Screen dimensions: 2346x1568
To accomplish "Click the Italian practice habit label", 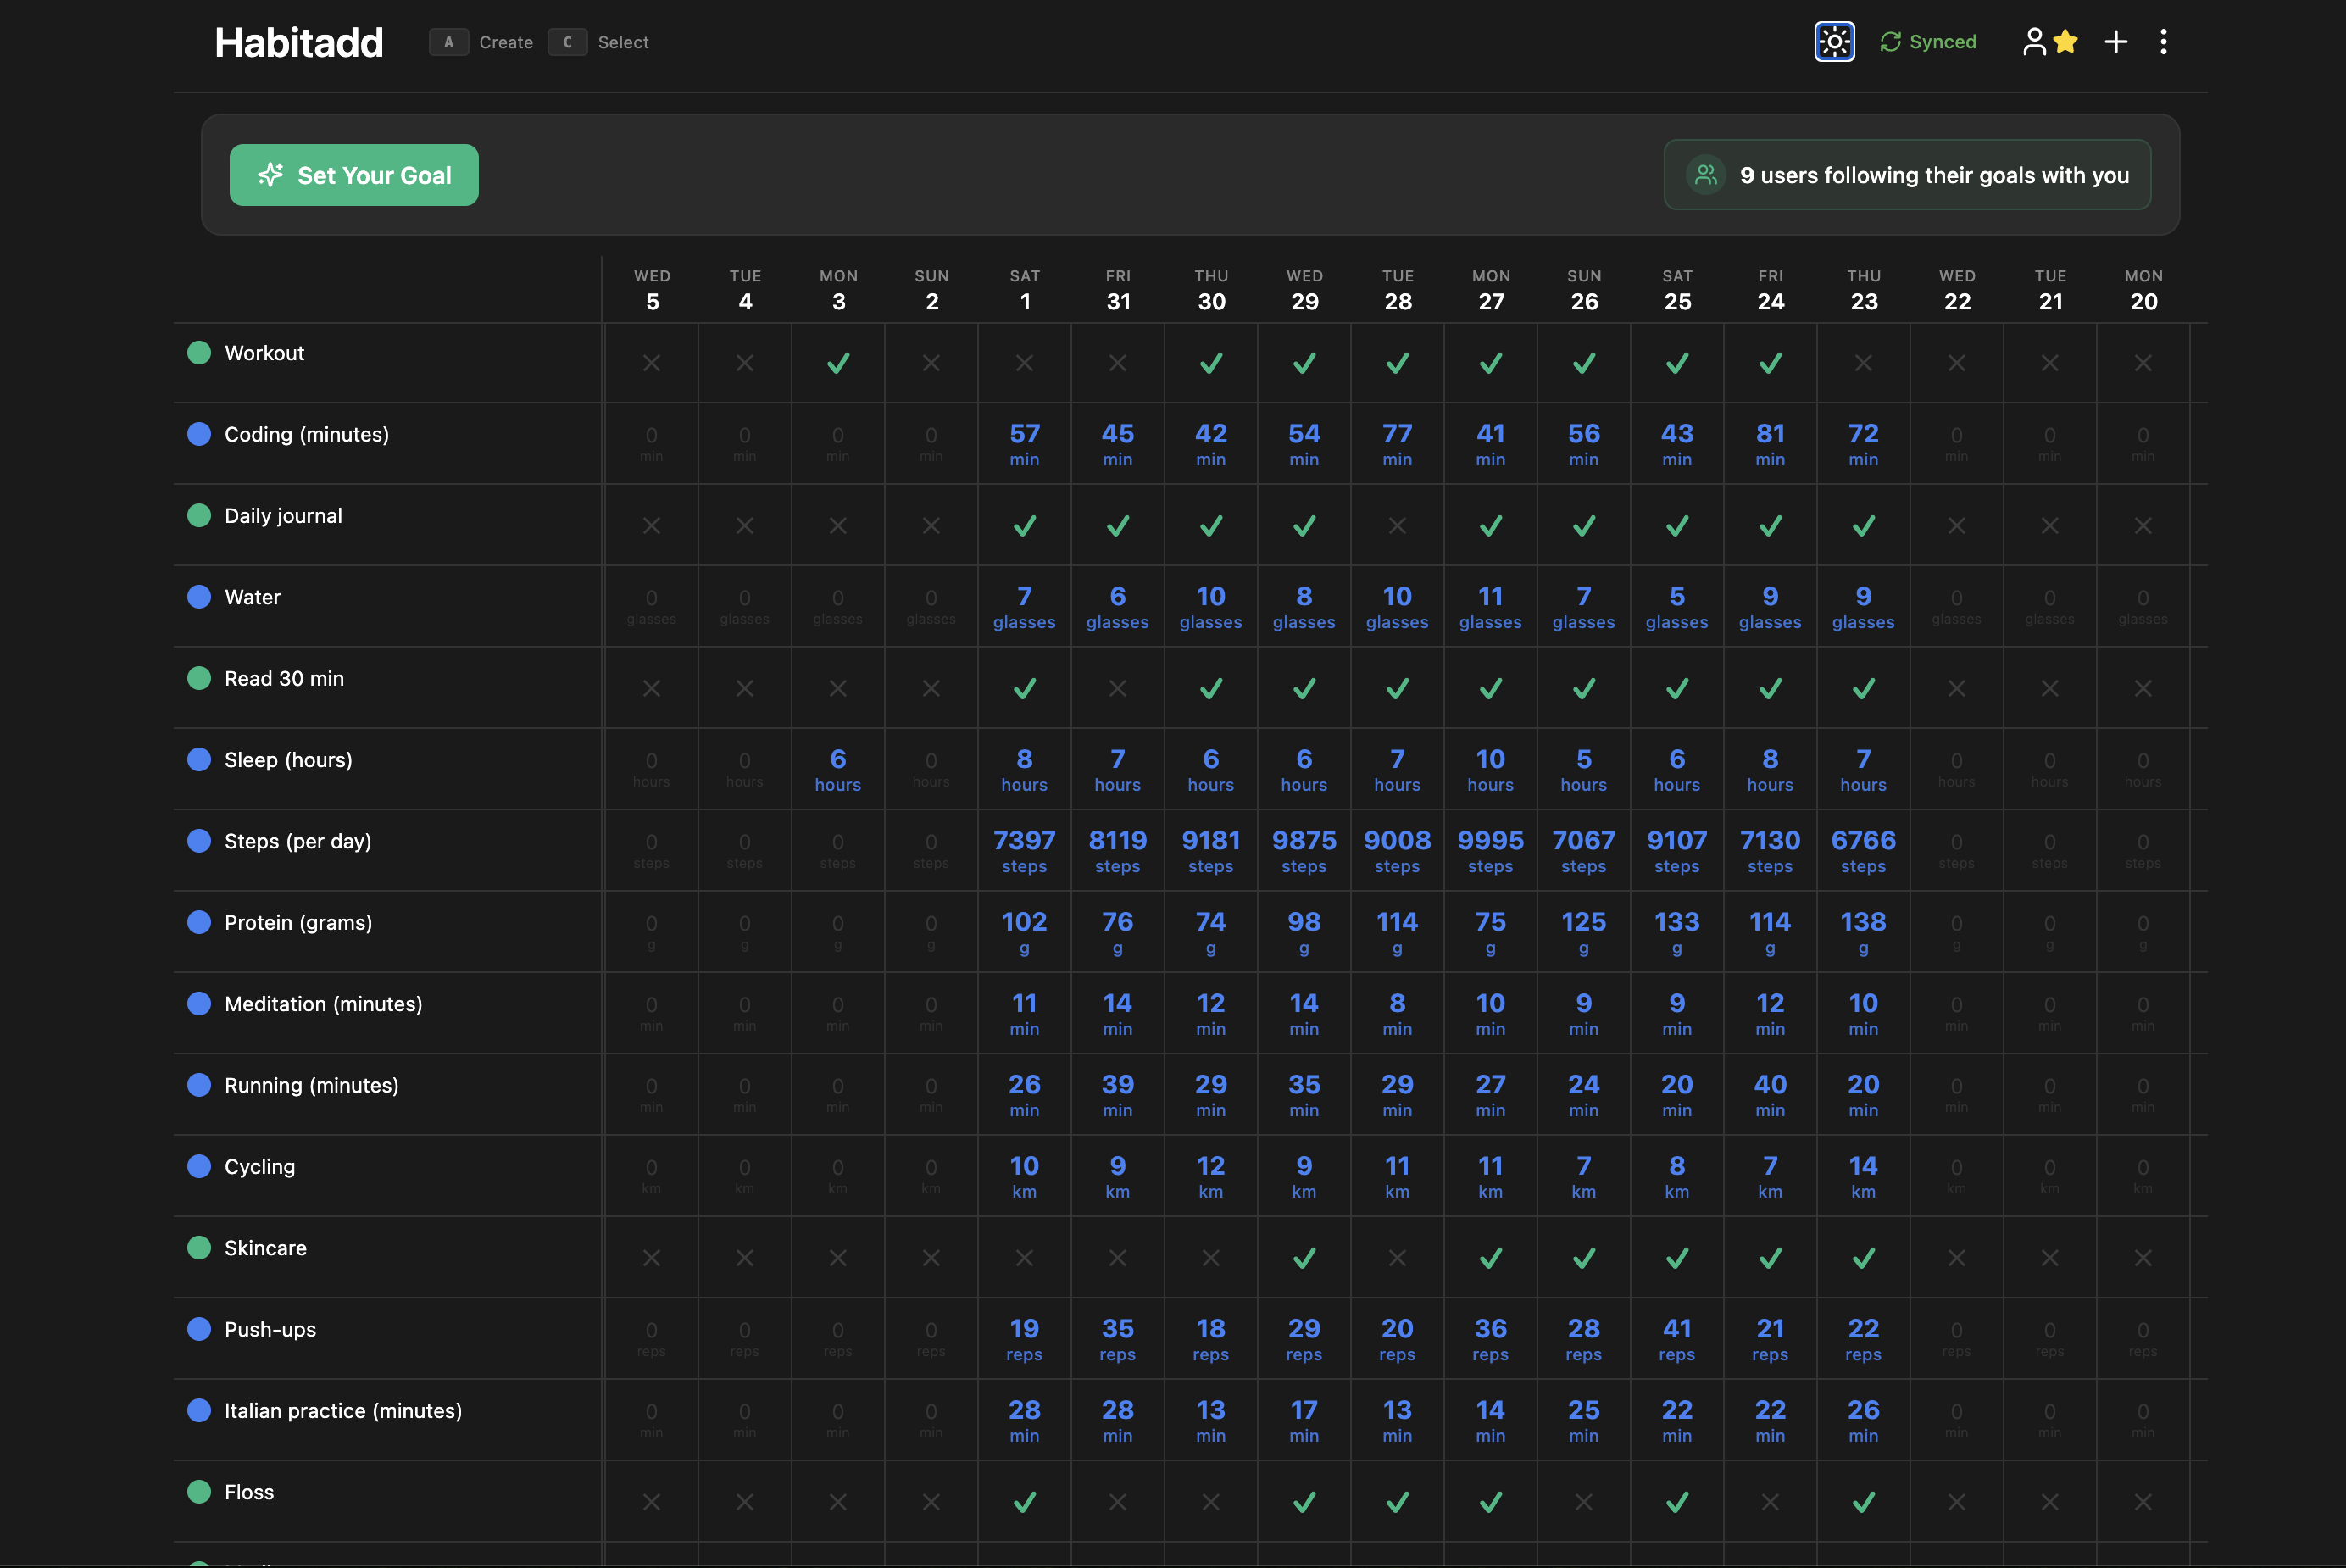I will [x=342, y=1411].
